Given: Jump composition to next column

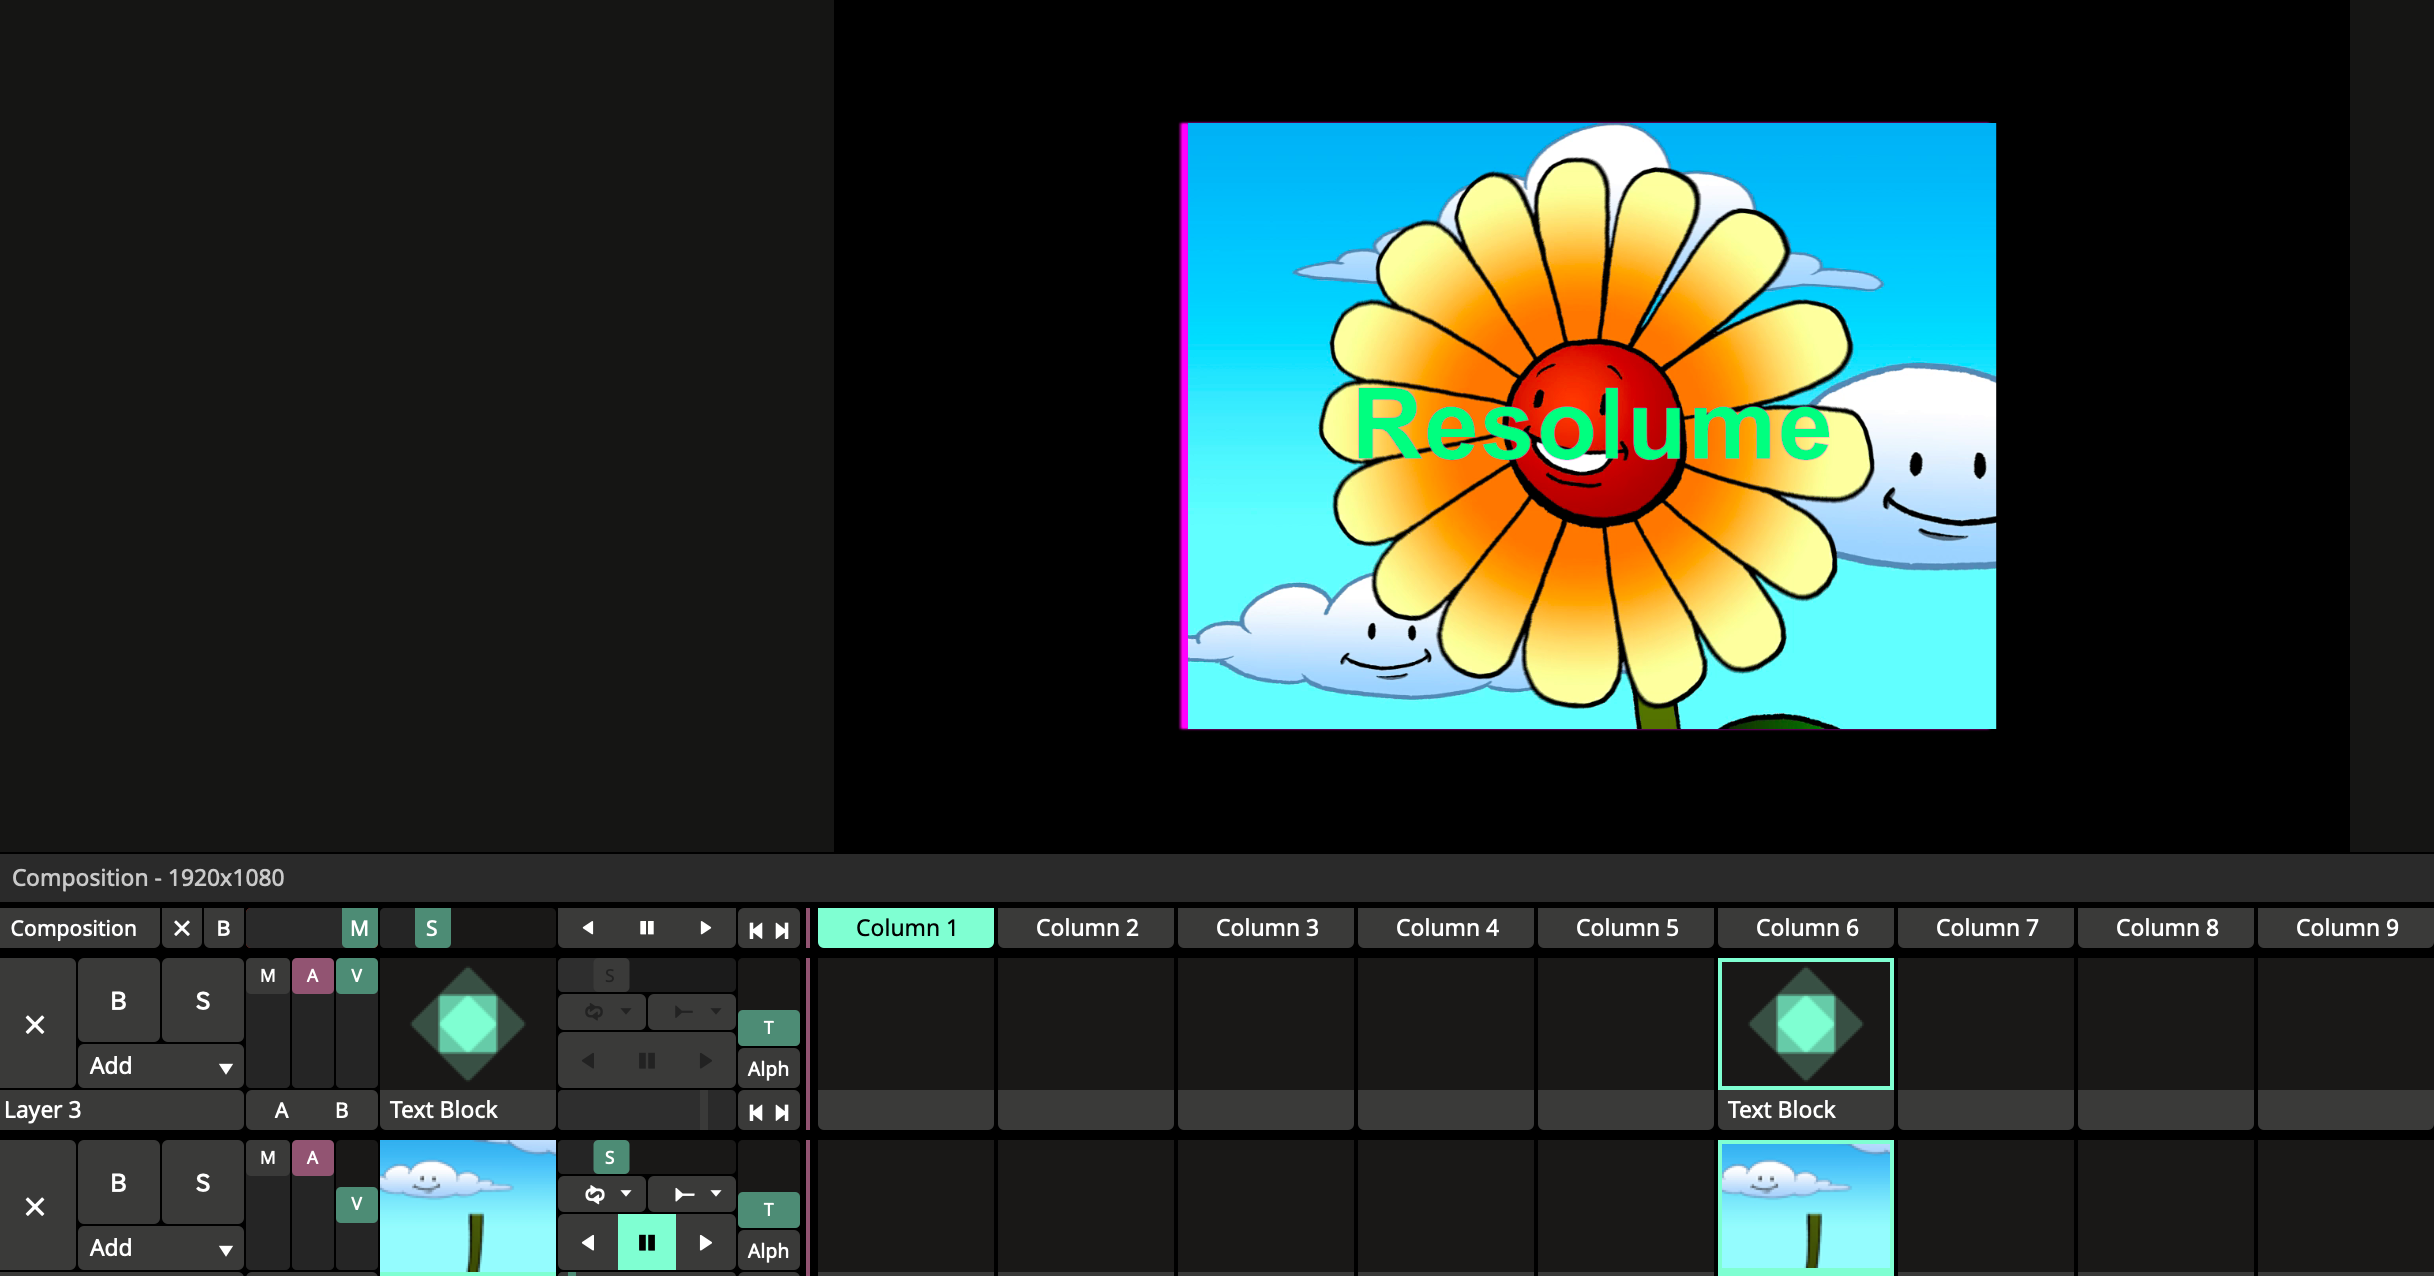Looking at the screenshot, I should point(782,930).
